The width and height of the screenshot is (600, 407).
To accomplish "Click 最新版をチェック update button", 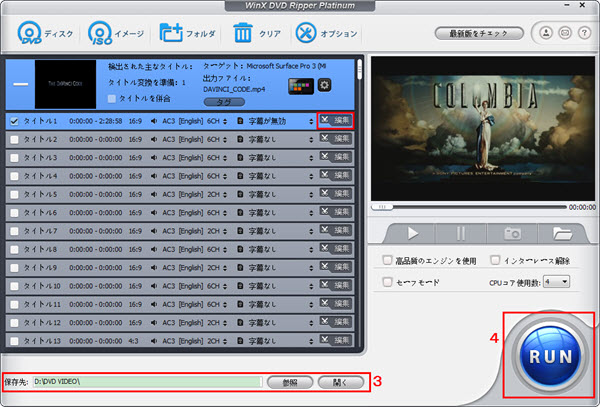I will [x=479, y=33].
